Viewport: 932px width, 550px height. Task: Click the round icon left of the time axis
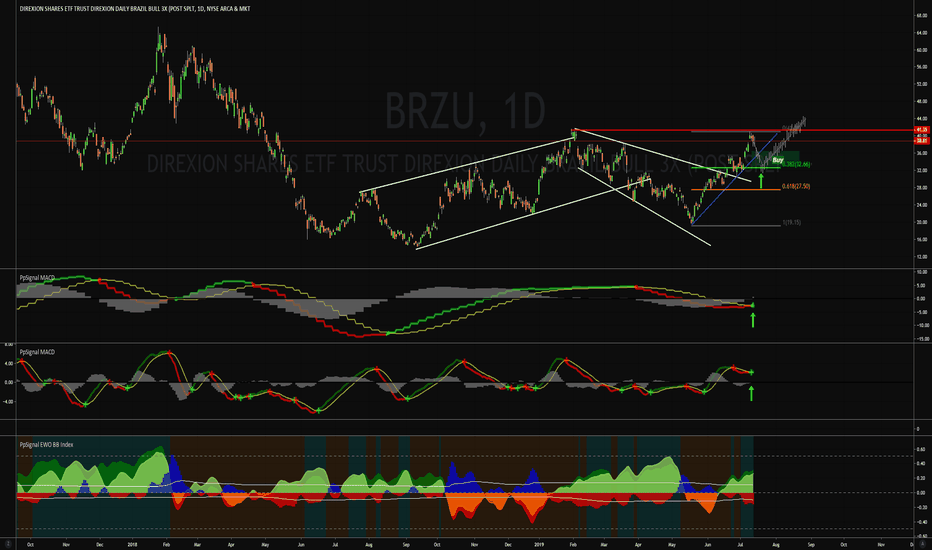click(8, 544)
